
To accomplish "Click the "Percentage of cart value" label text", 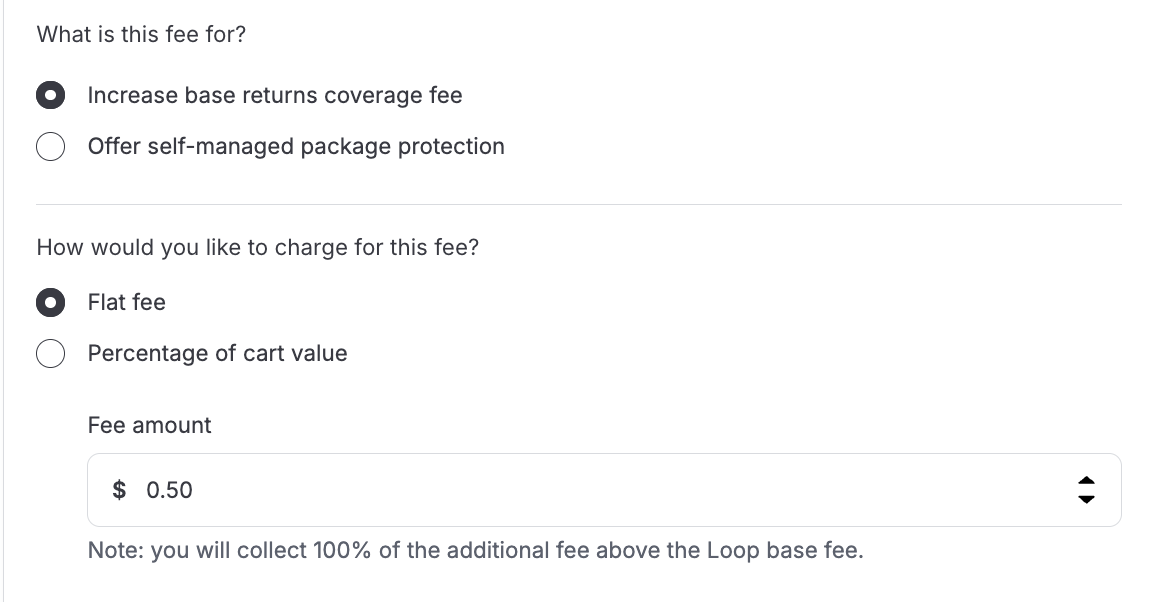I will [218, 354].
